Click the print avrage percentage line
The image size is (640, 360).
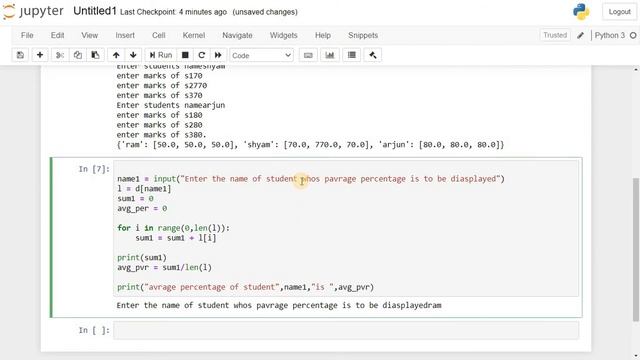point(245,287)
